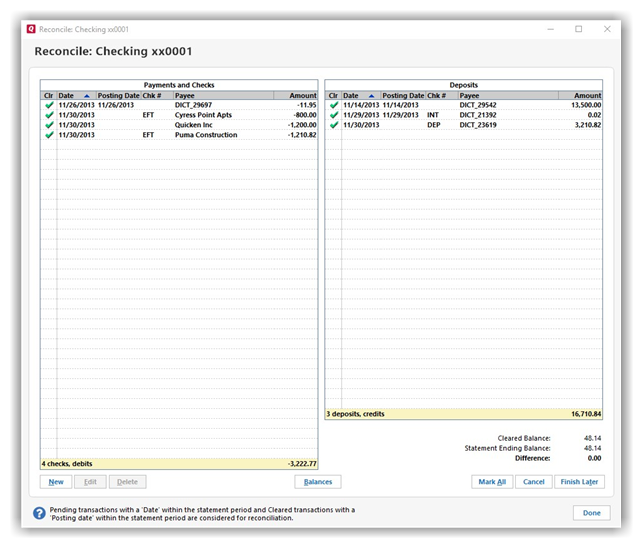
Task: Click the New button
Action: 56,482
